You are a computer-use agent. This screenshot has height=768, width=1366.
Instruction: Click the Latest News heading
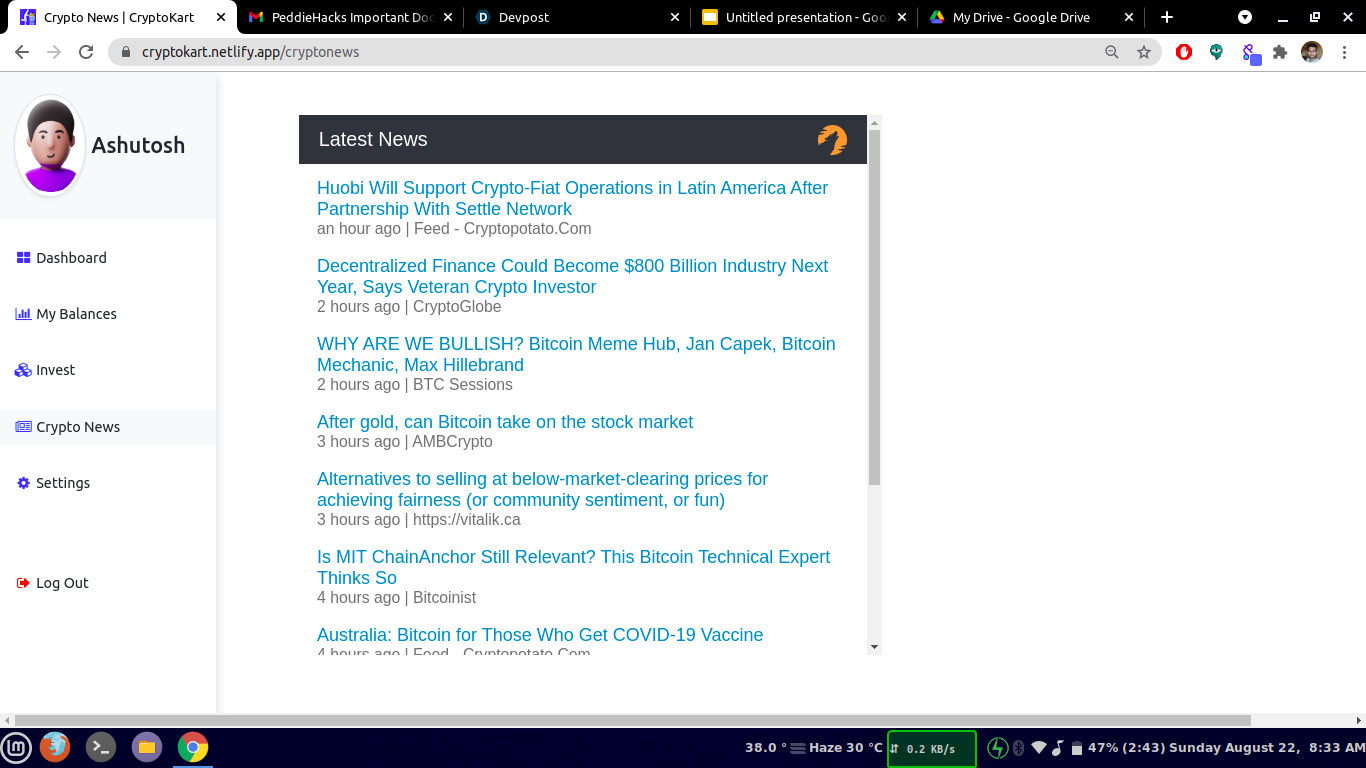373,140
